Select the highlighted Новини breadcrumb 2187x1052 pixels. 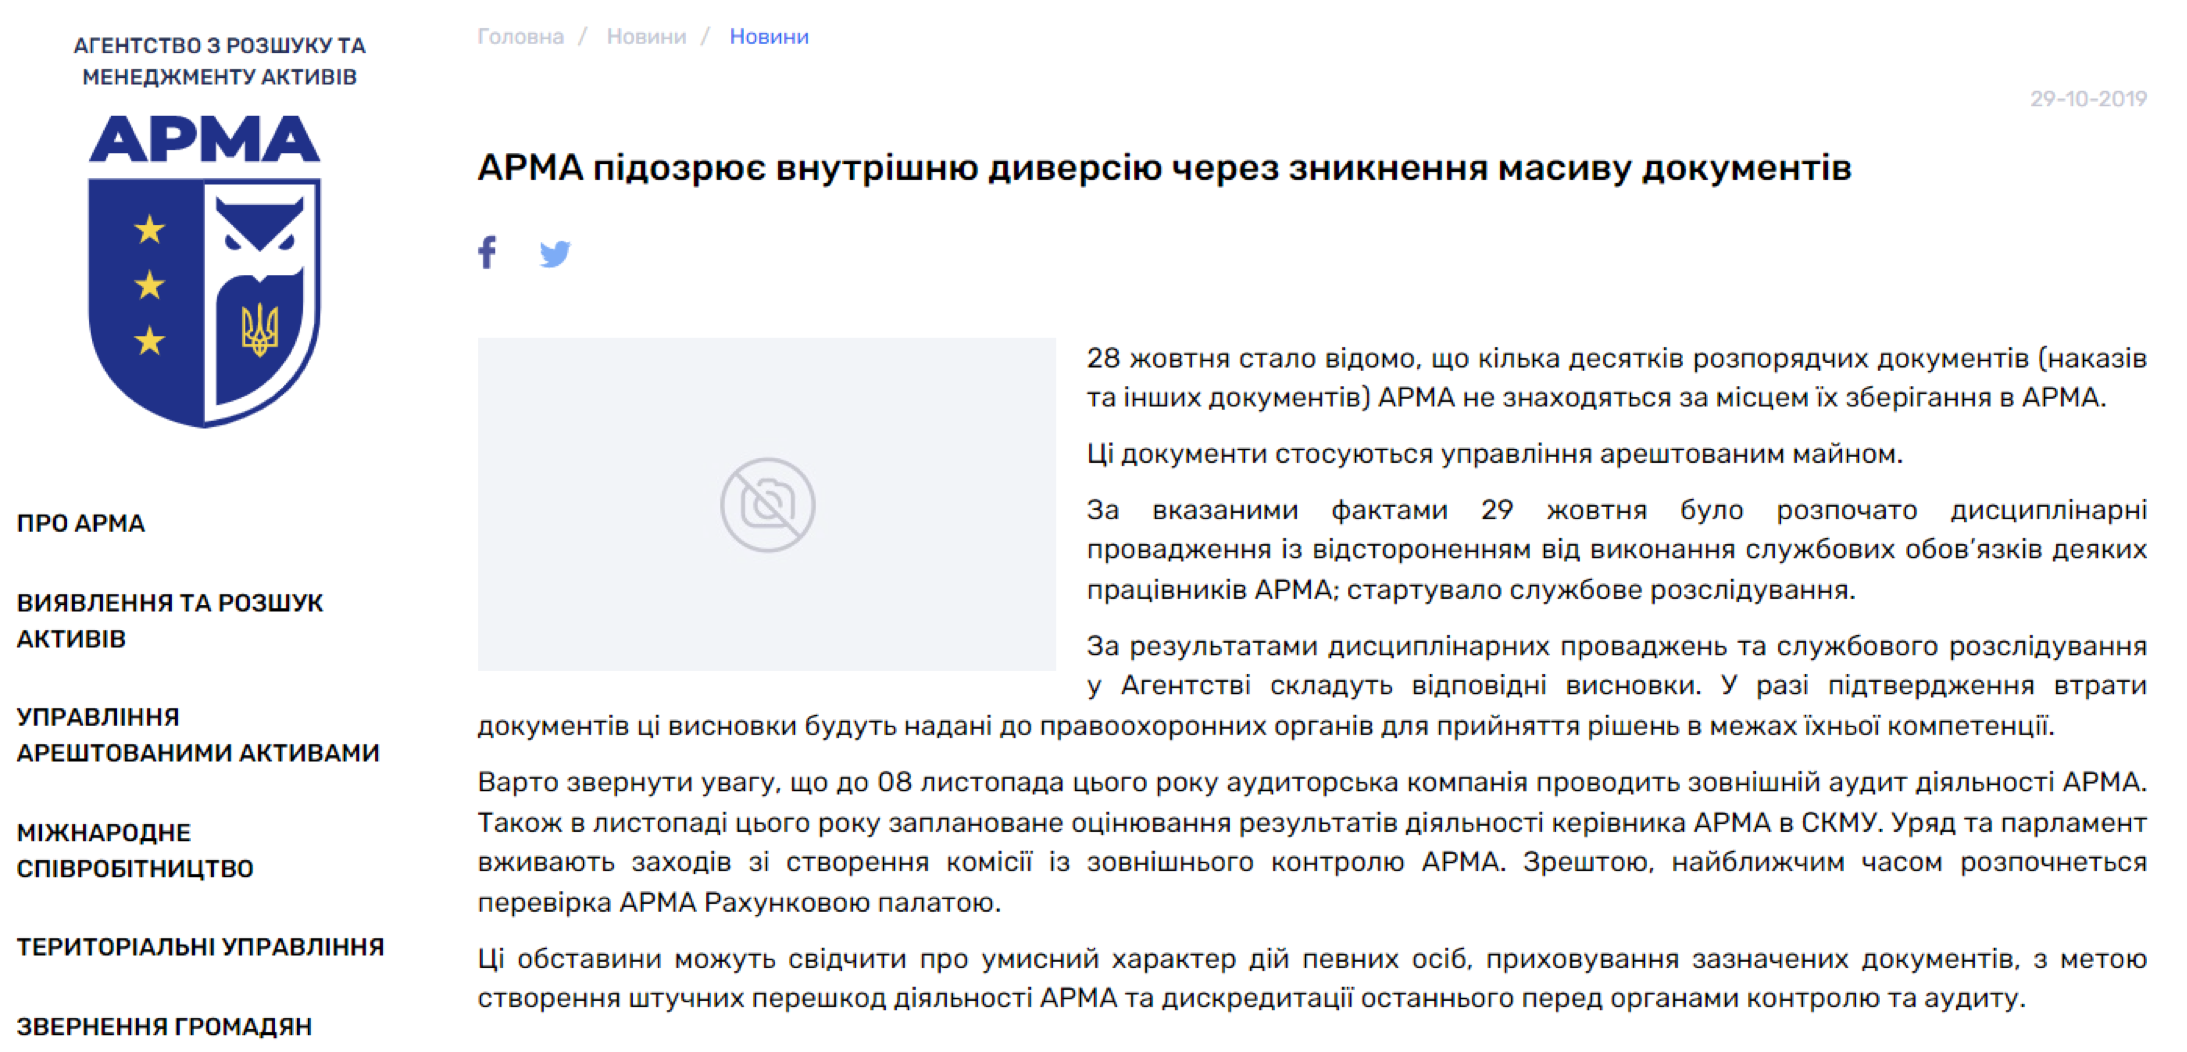tap(768, 35)
